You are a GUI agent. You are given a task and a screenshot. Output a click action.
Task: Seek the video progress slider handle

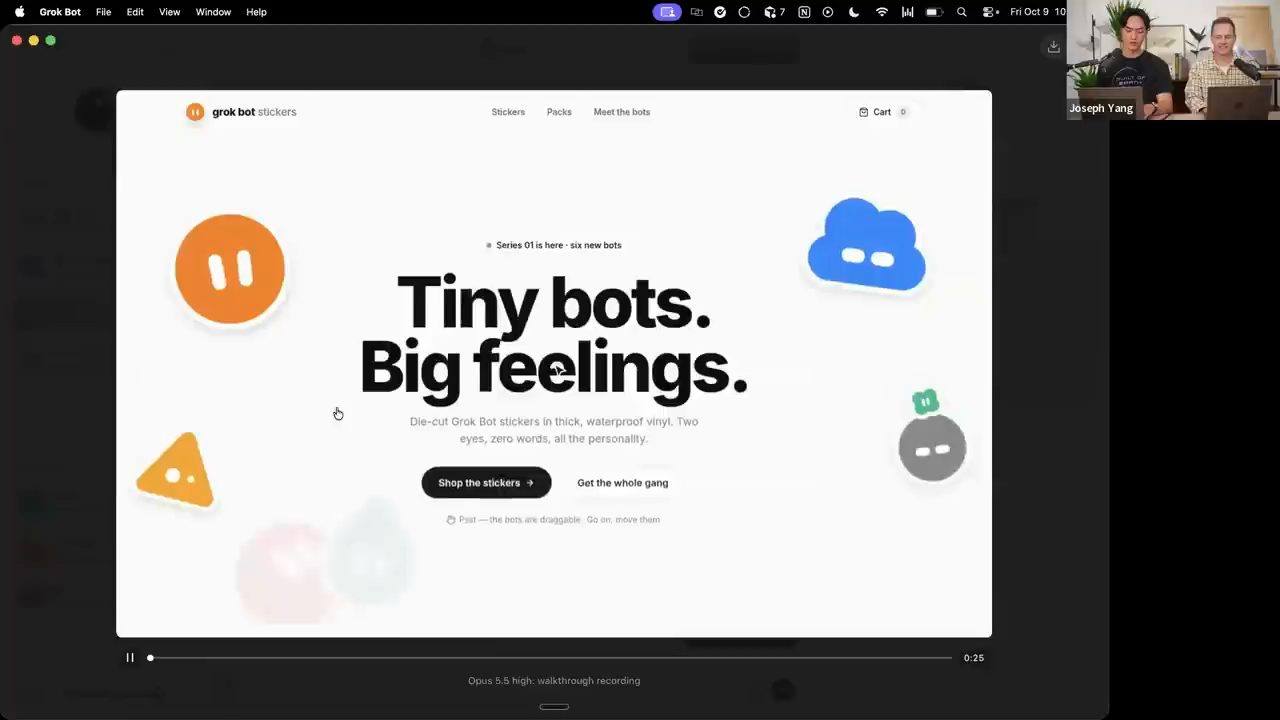click(150, 657)
